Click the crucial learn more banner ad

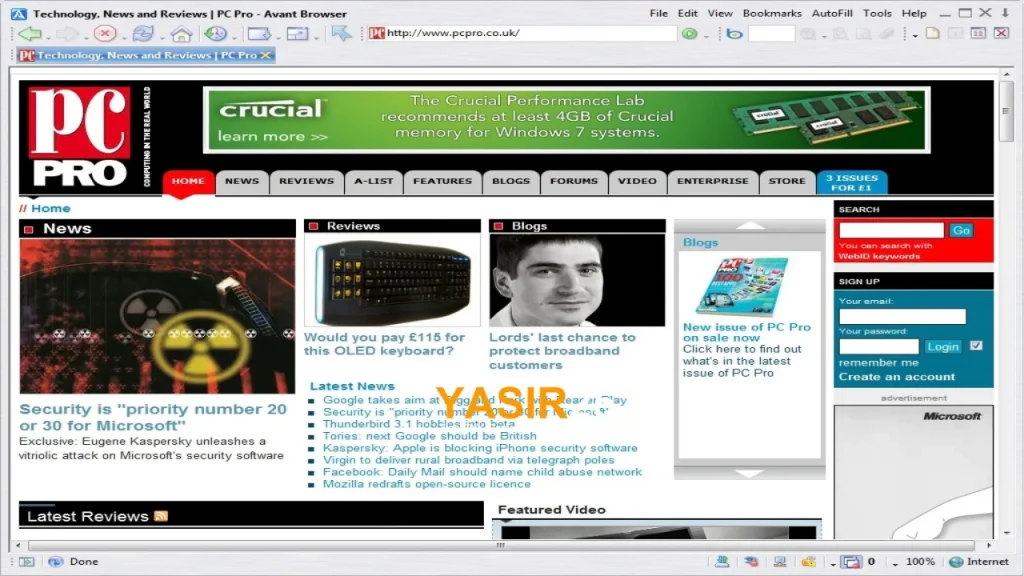click(x=566, y=120)
